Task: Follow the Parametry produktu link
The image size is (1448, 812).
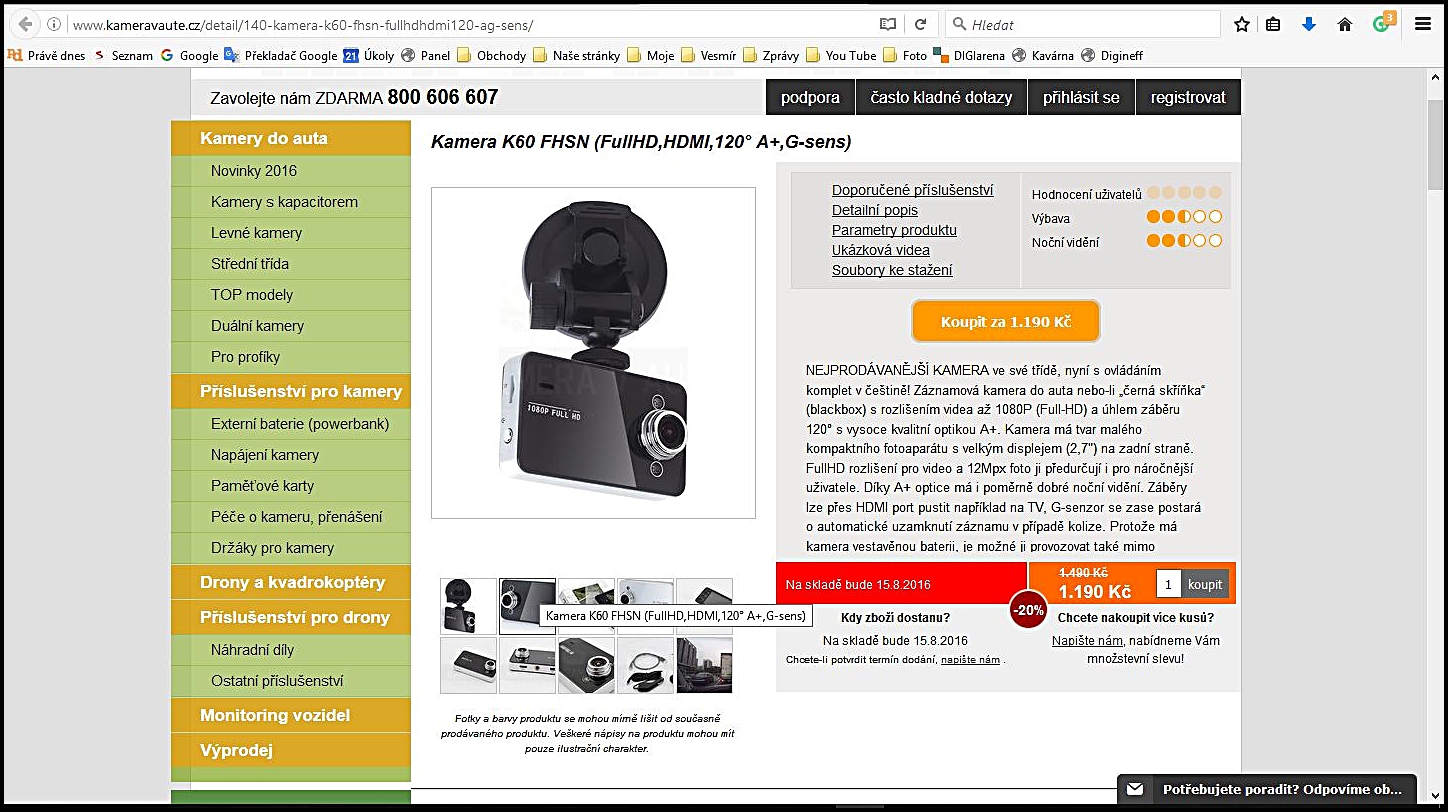Action: pyautogui.click(x=894, y=230)
